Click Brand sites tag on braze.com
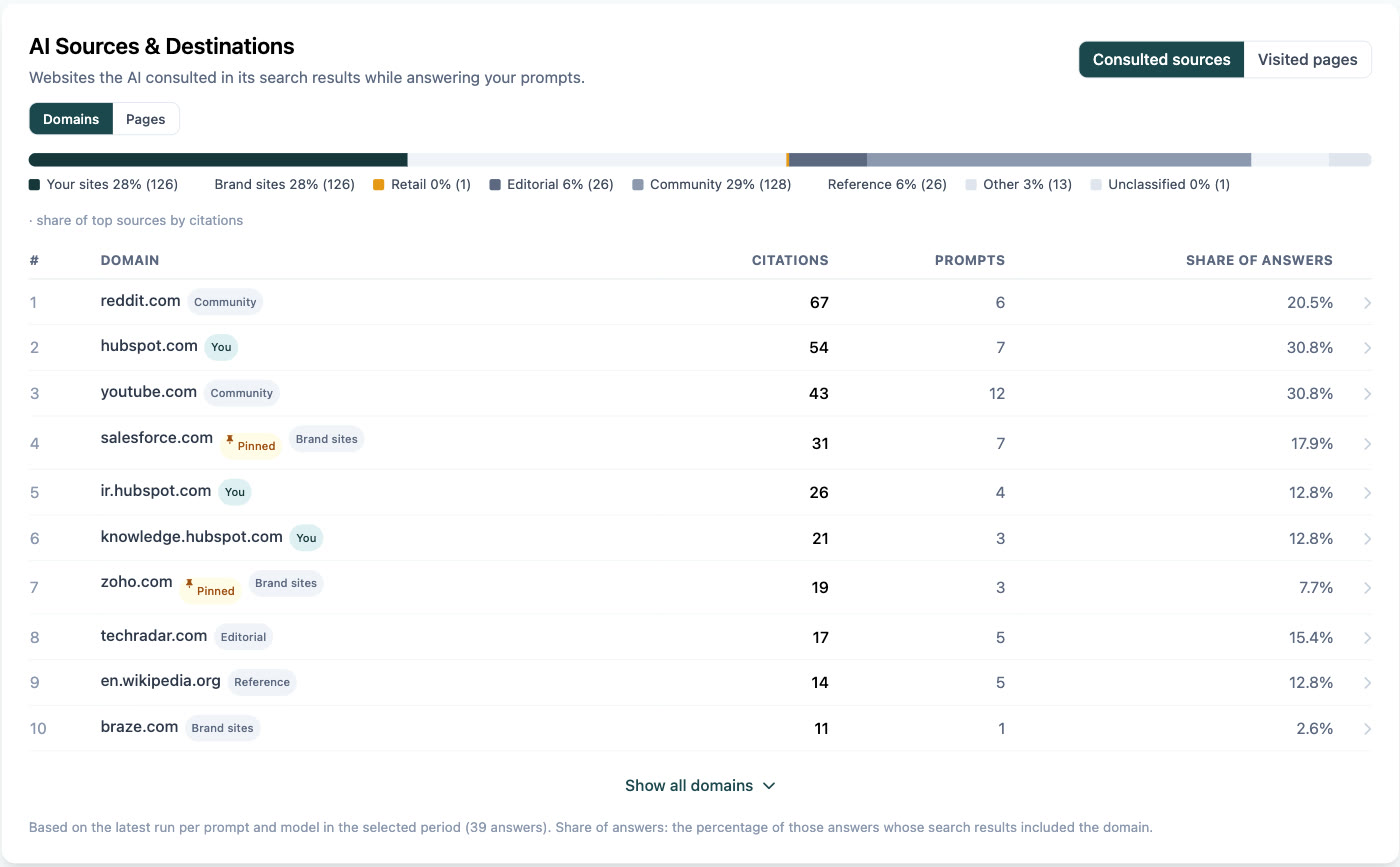The width and height of the screenshot is (1400, 867). click(222, 728)
